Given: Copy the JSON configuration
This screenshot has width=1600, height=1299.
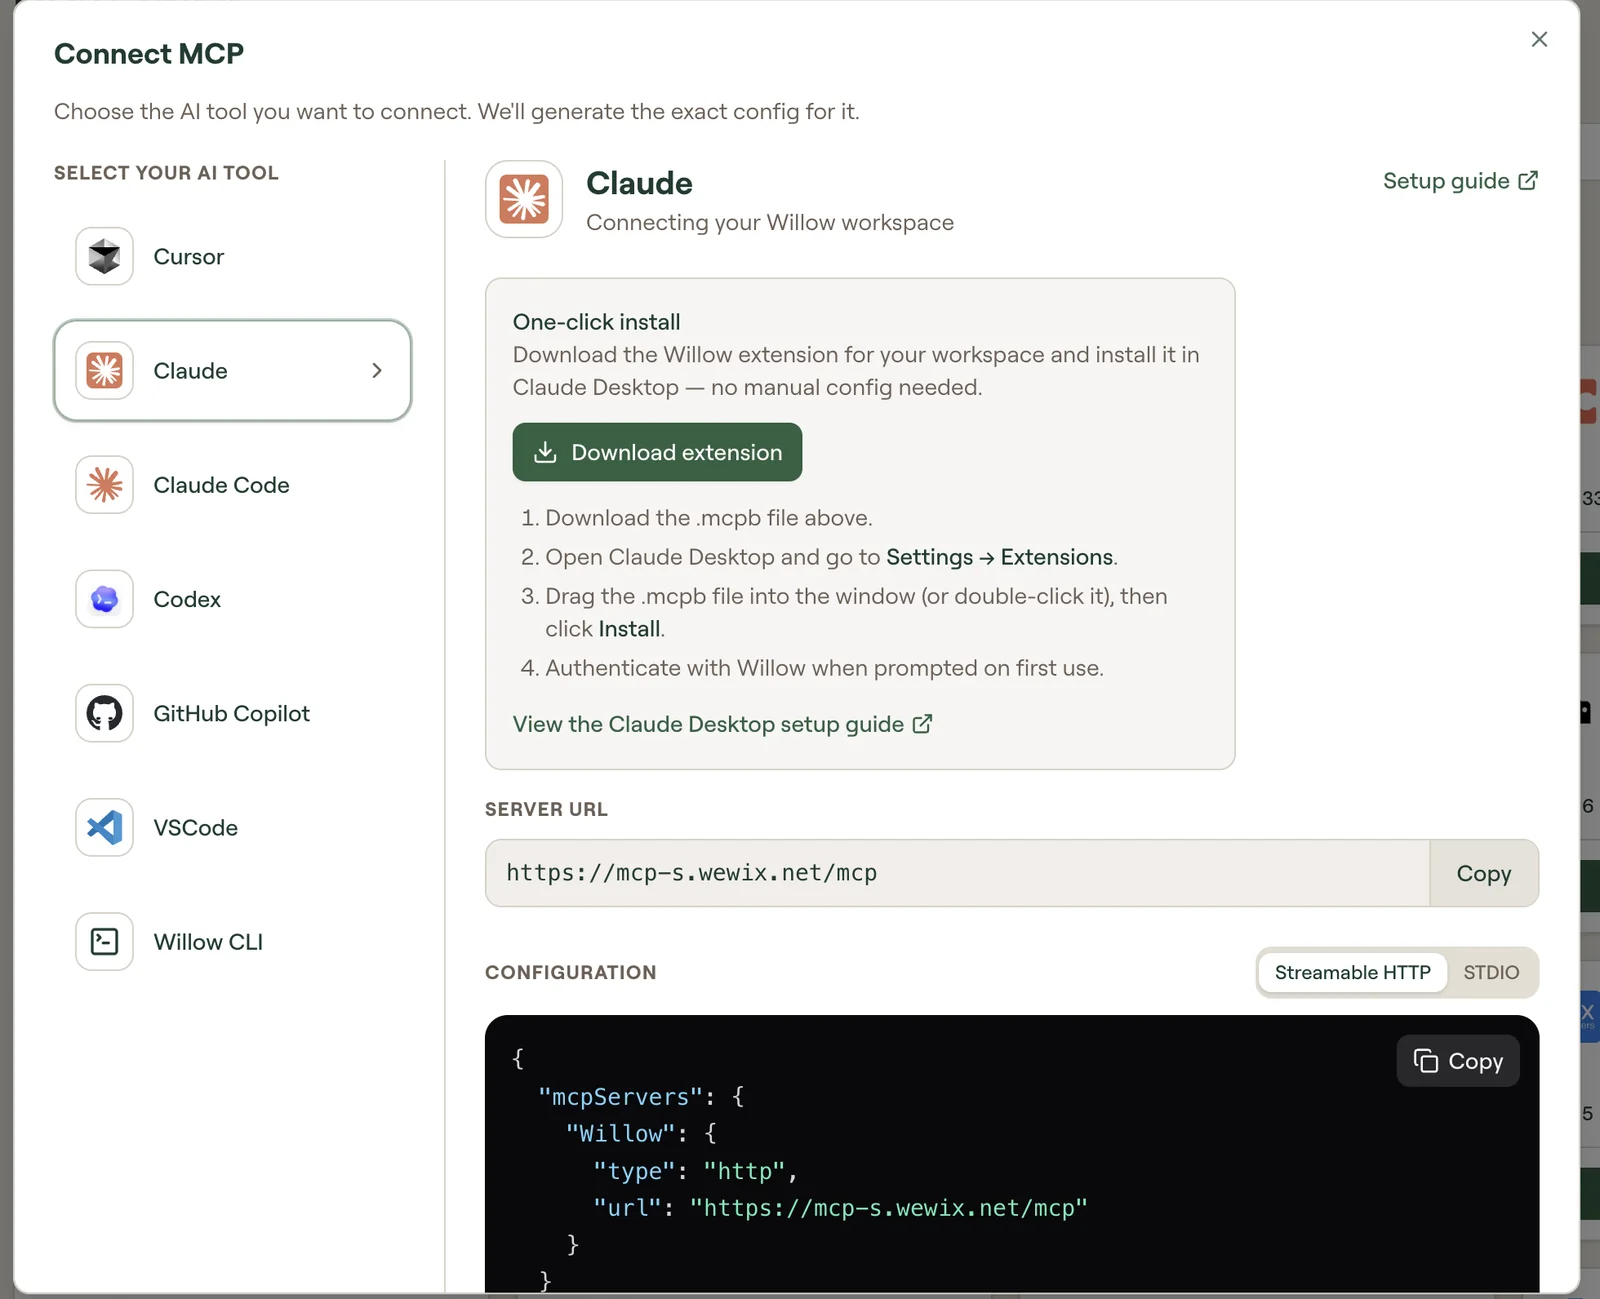Looking at the screenshot, I should click(1458, 1061).
